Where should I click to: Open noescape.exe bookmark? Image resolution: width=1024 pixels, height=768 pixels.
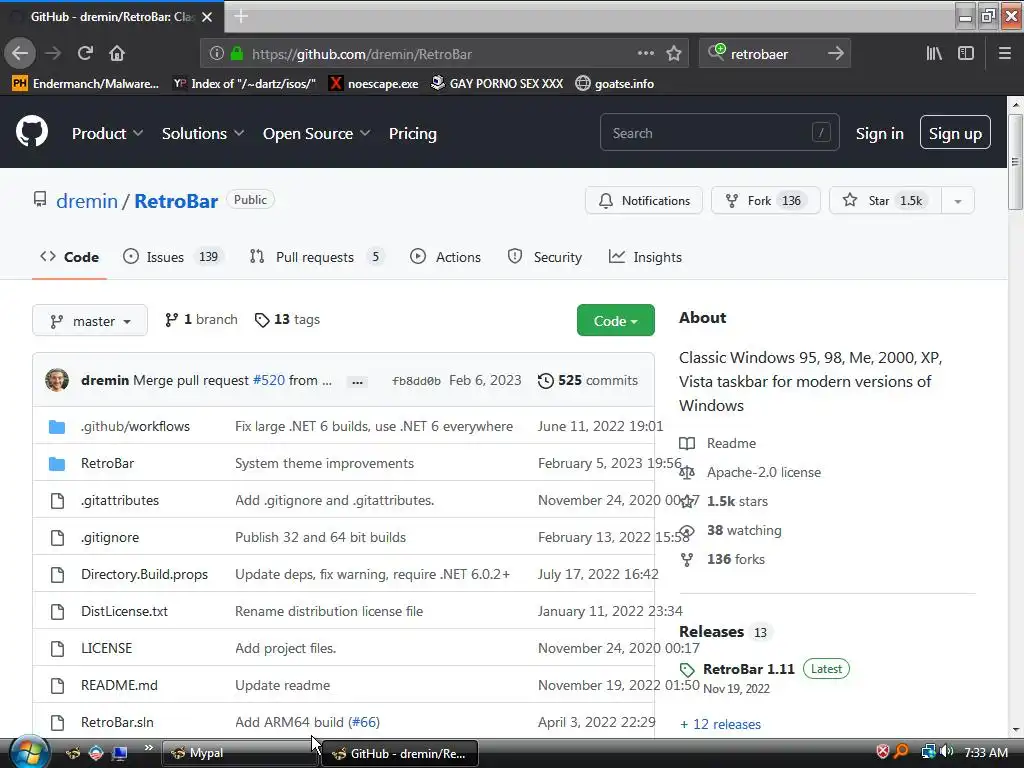click(374, 84)
